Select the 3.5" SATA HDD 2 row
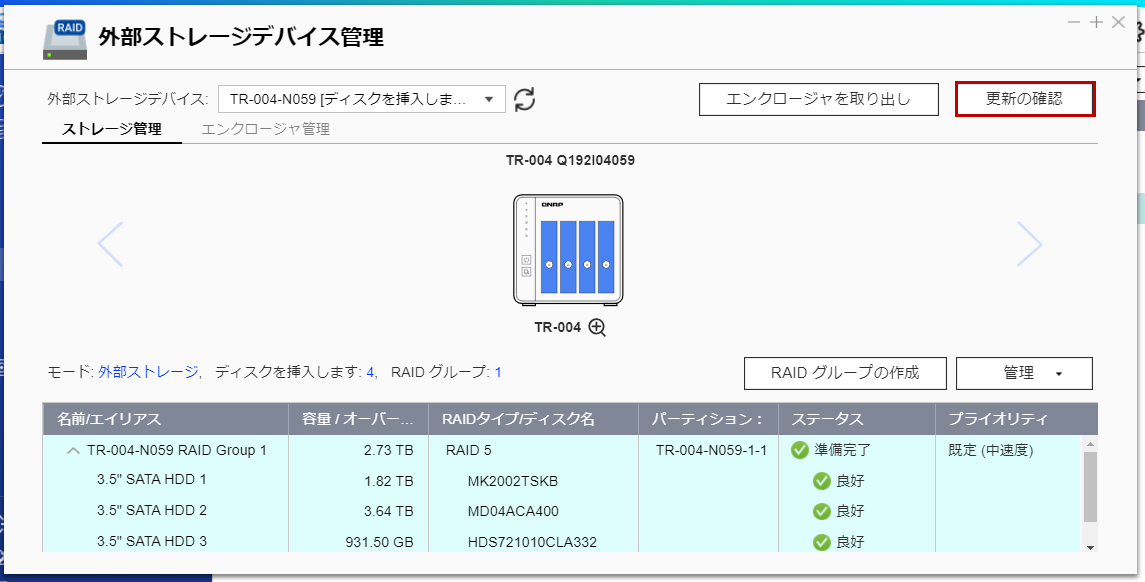Viewport: 1145px width, 582px height. 562,511
